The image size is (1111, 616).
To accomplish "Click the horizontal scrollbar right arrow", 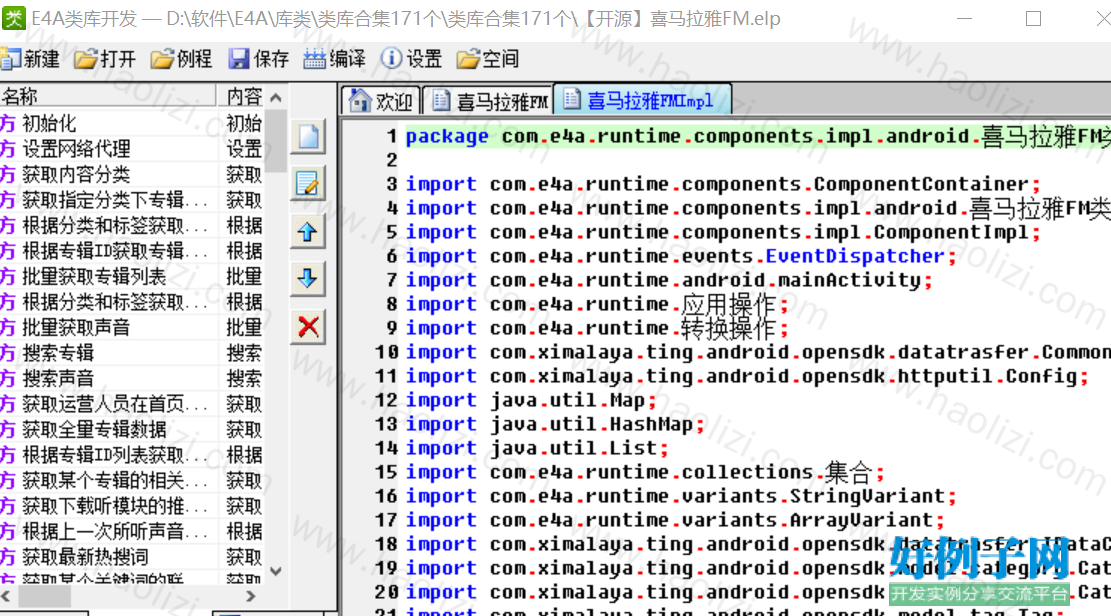I will (251, 596).
